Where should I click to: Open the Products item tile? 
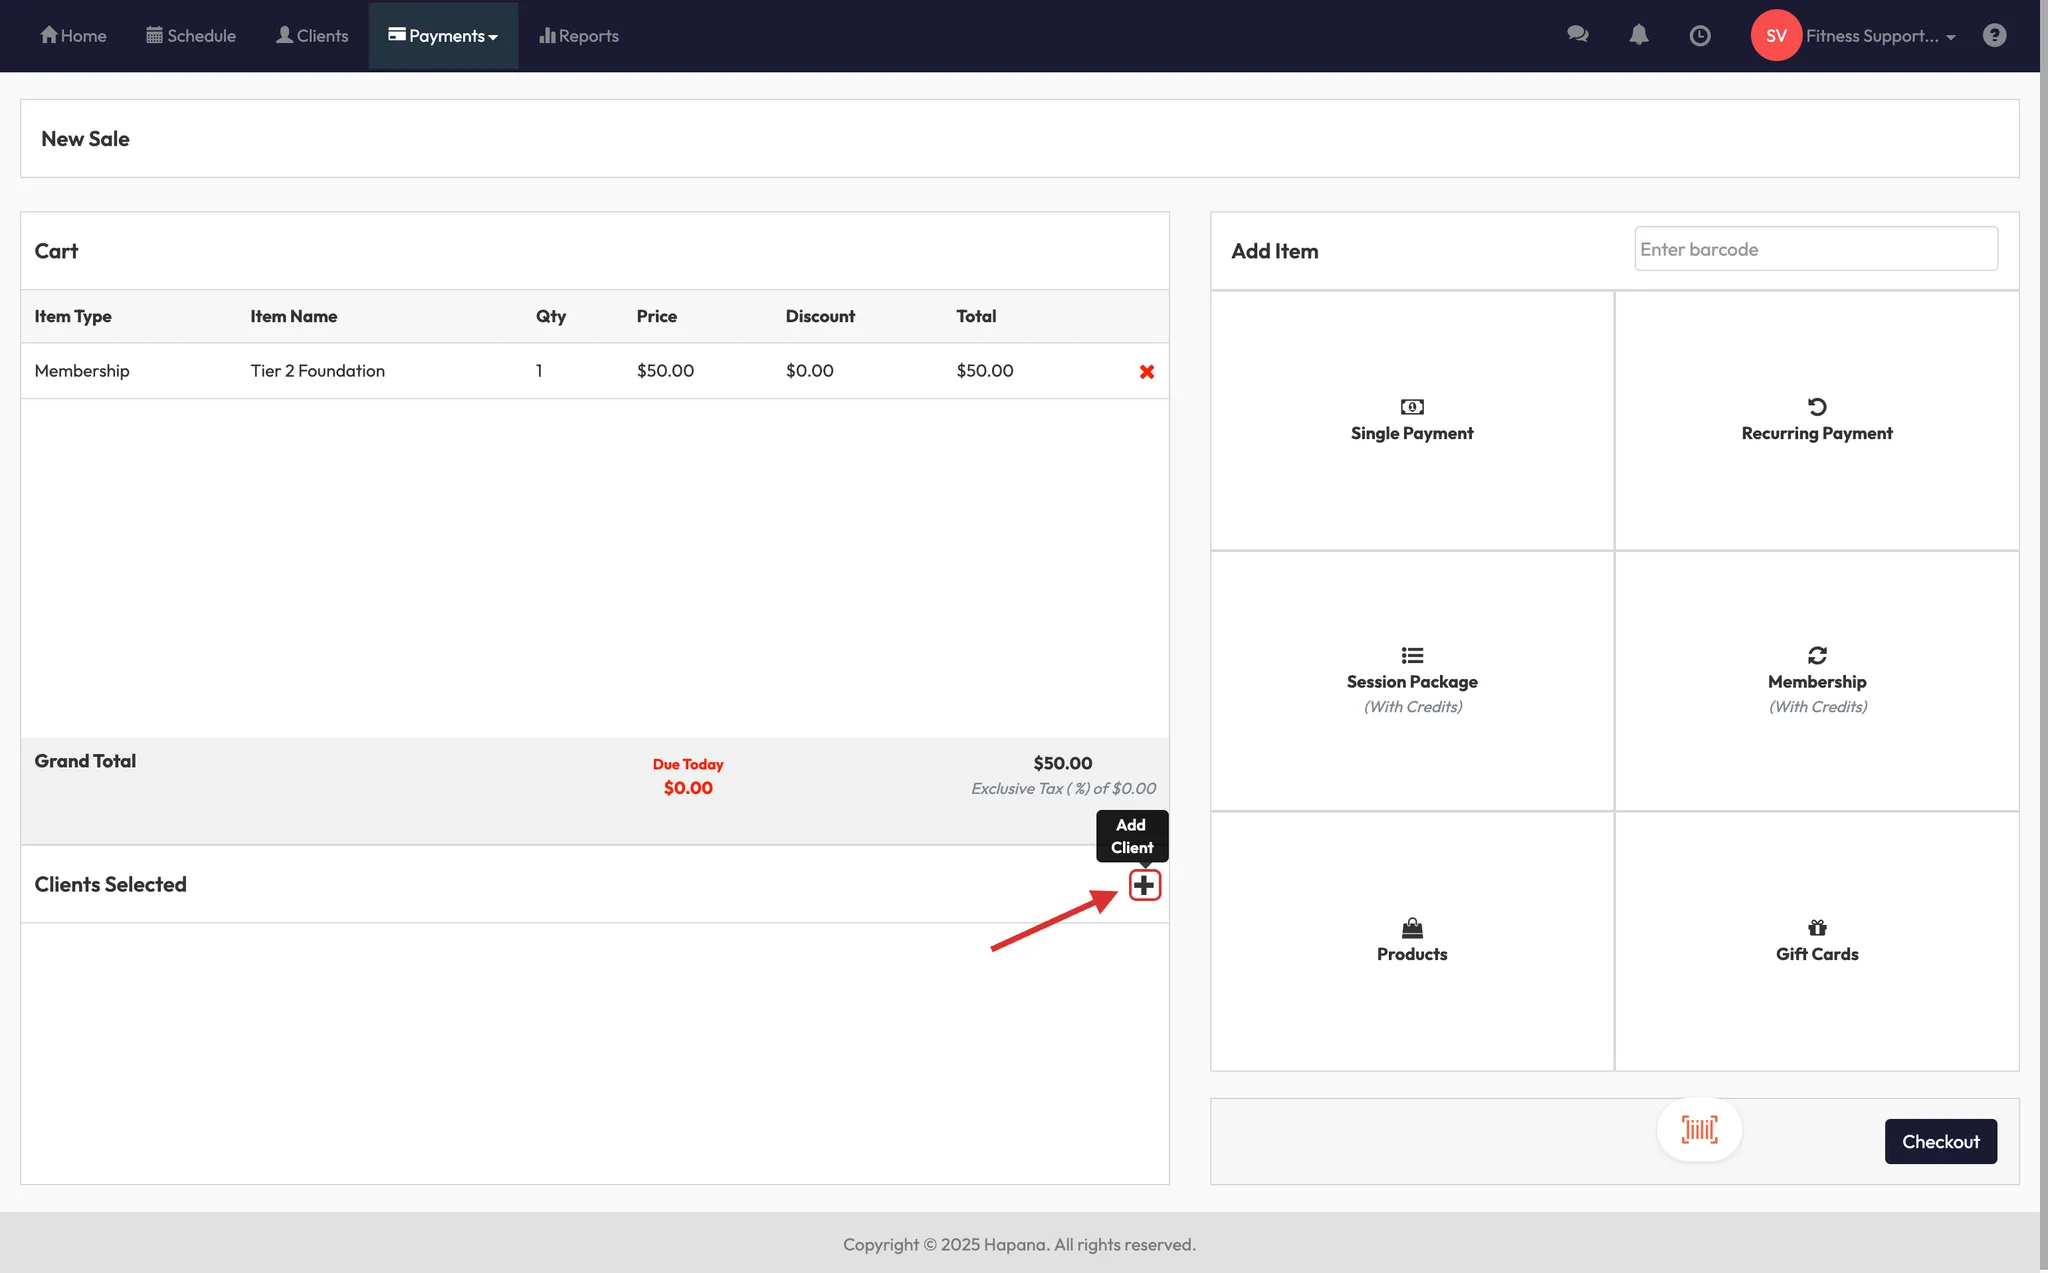point(1412,941)
